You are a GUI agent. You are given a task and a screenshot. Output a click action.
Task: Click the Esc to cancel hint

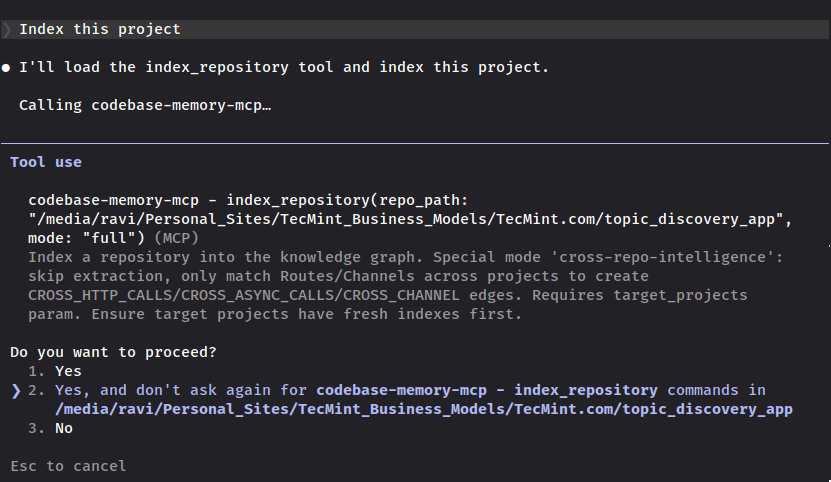coord(68,466)
